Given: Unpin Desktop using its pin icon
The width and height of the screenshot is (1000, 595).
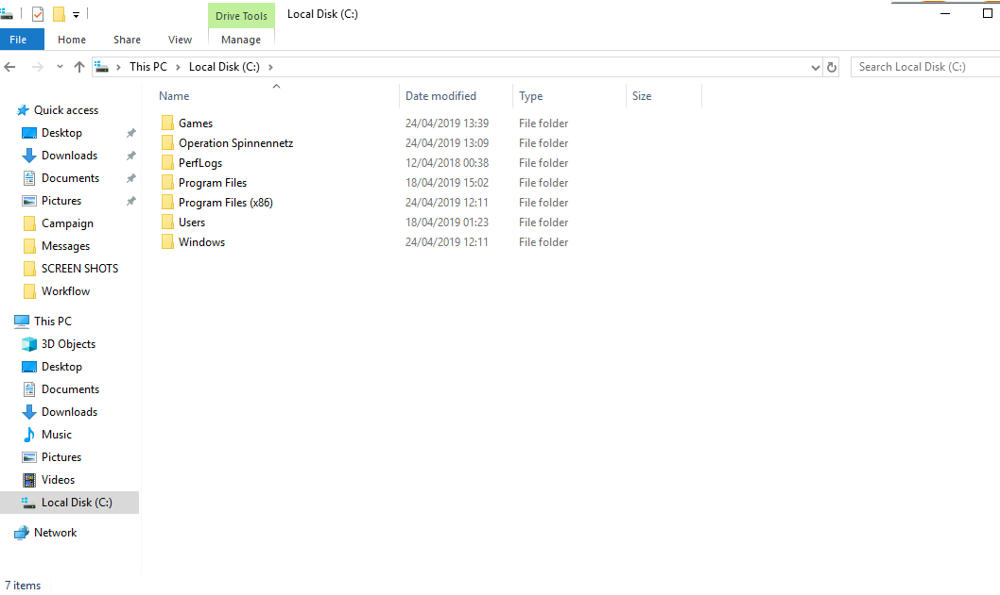Looking at the screenshot, I should (x=131, y=133).
